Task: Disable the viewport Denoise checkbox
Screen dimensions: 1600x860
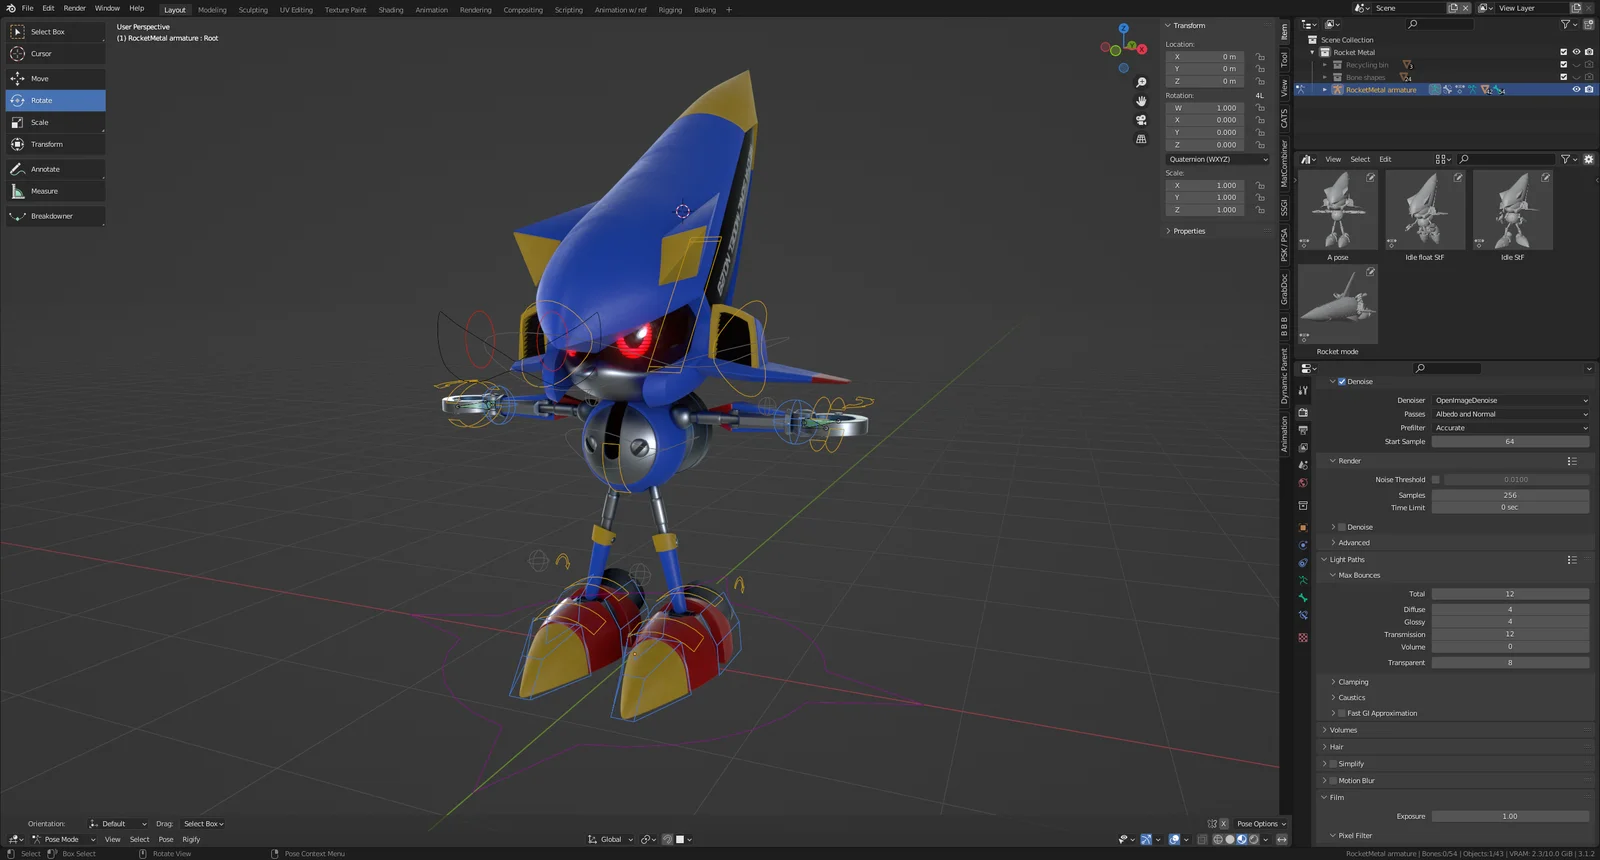Action: [1342, 381]
